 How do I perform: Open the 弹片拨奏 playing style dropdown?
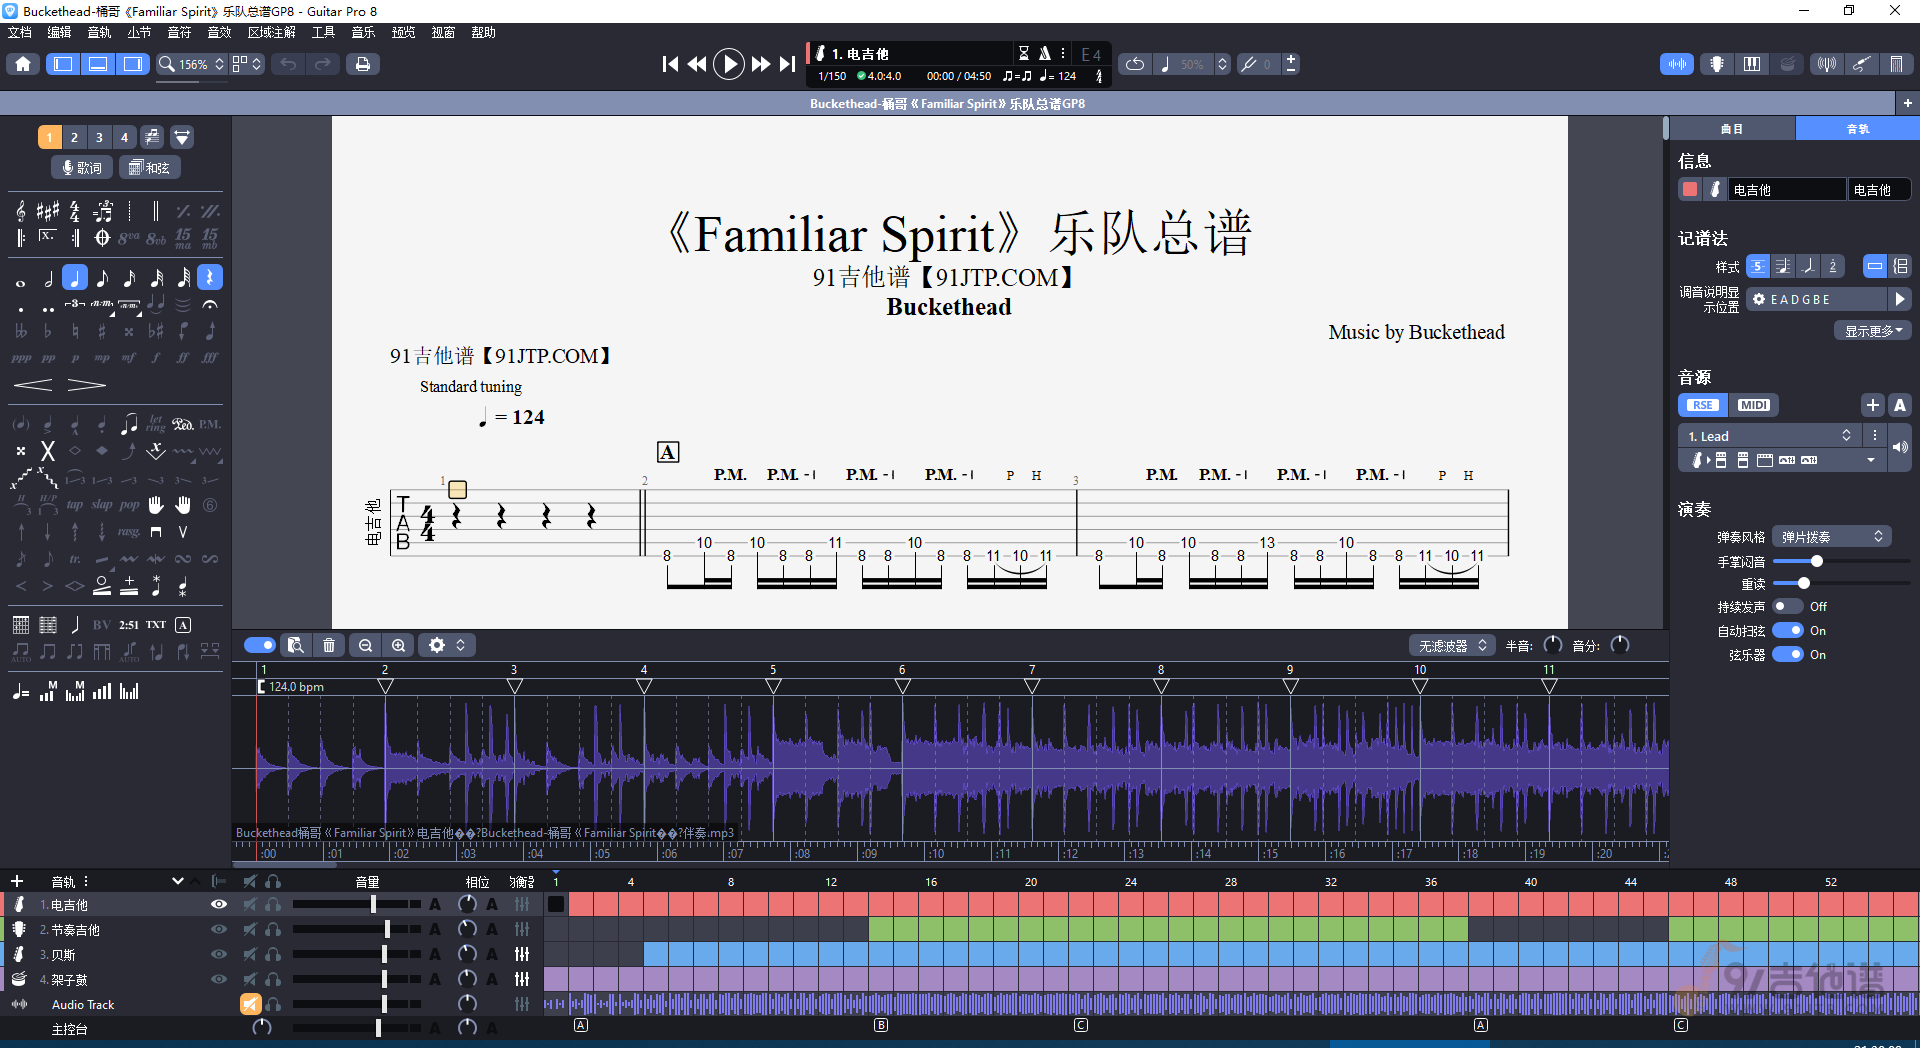click(1831, 537)
